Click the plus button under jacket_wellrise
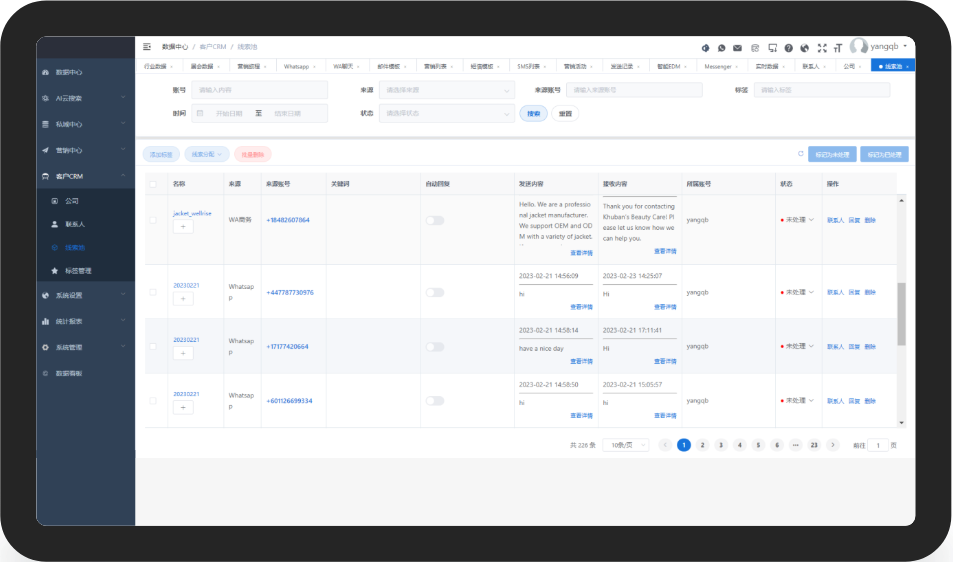Image resolution: width=953 pixels, height=562 pixels. (183, 227)
